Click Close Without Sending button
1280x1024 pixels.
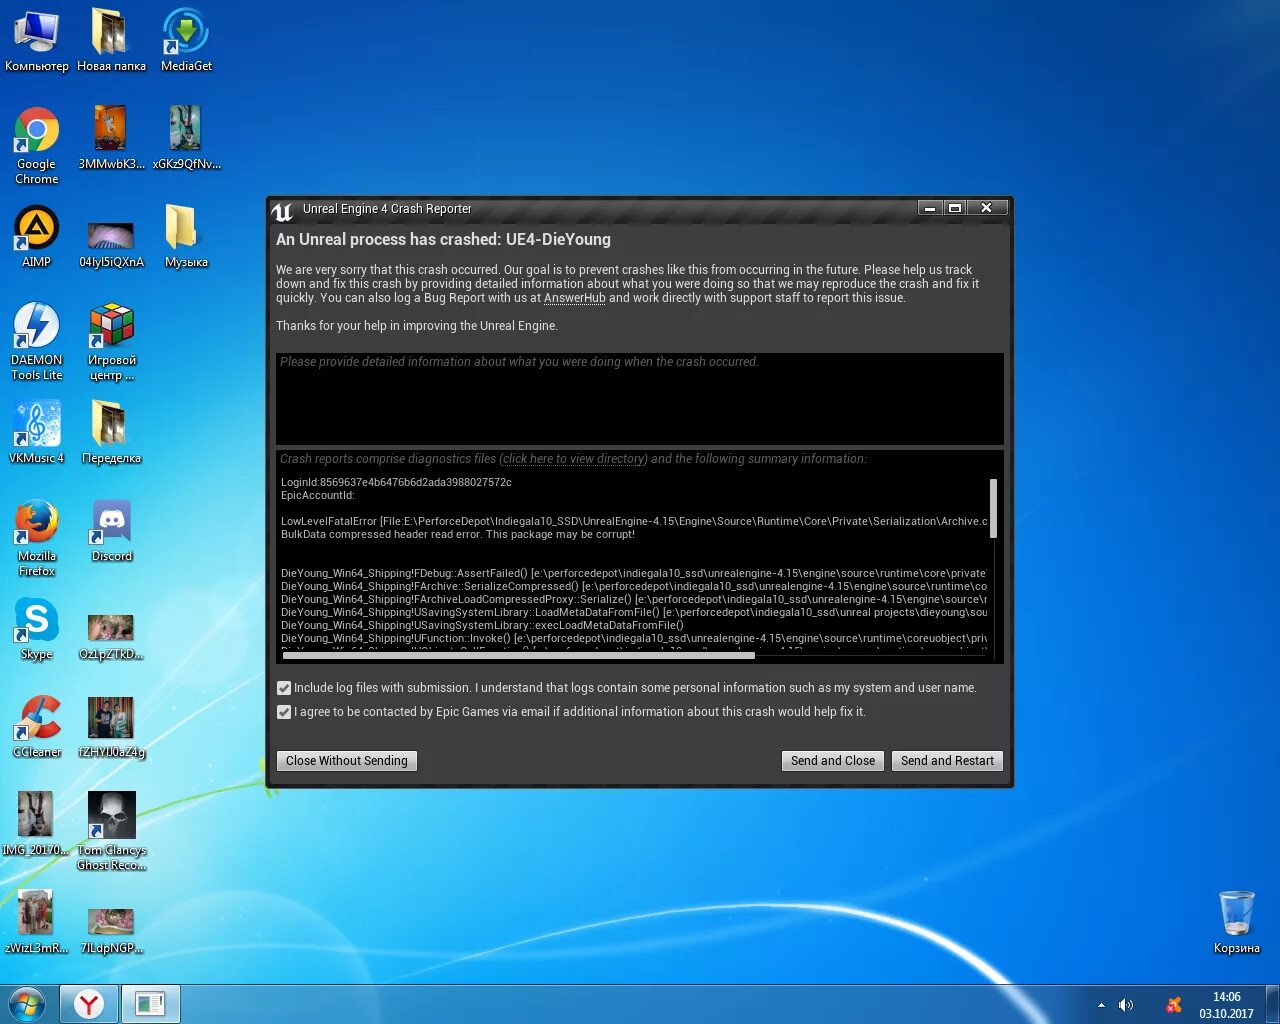tap(347, 761)
